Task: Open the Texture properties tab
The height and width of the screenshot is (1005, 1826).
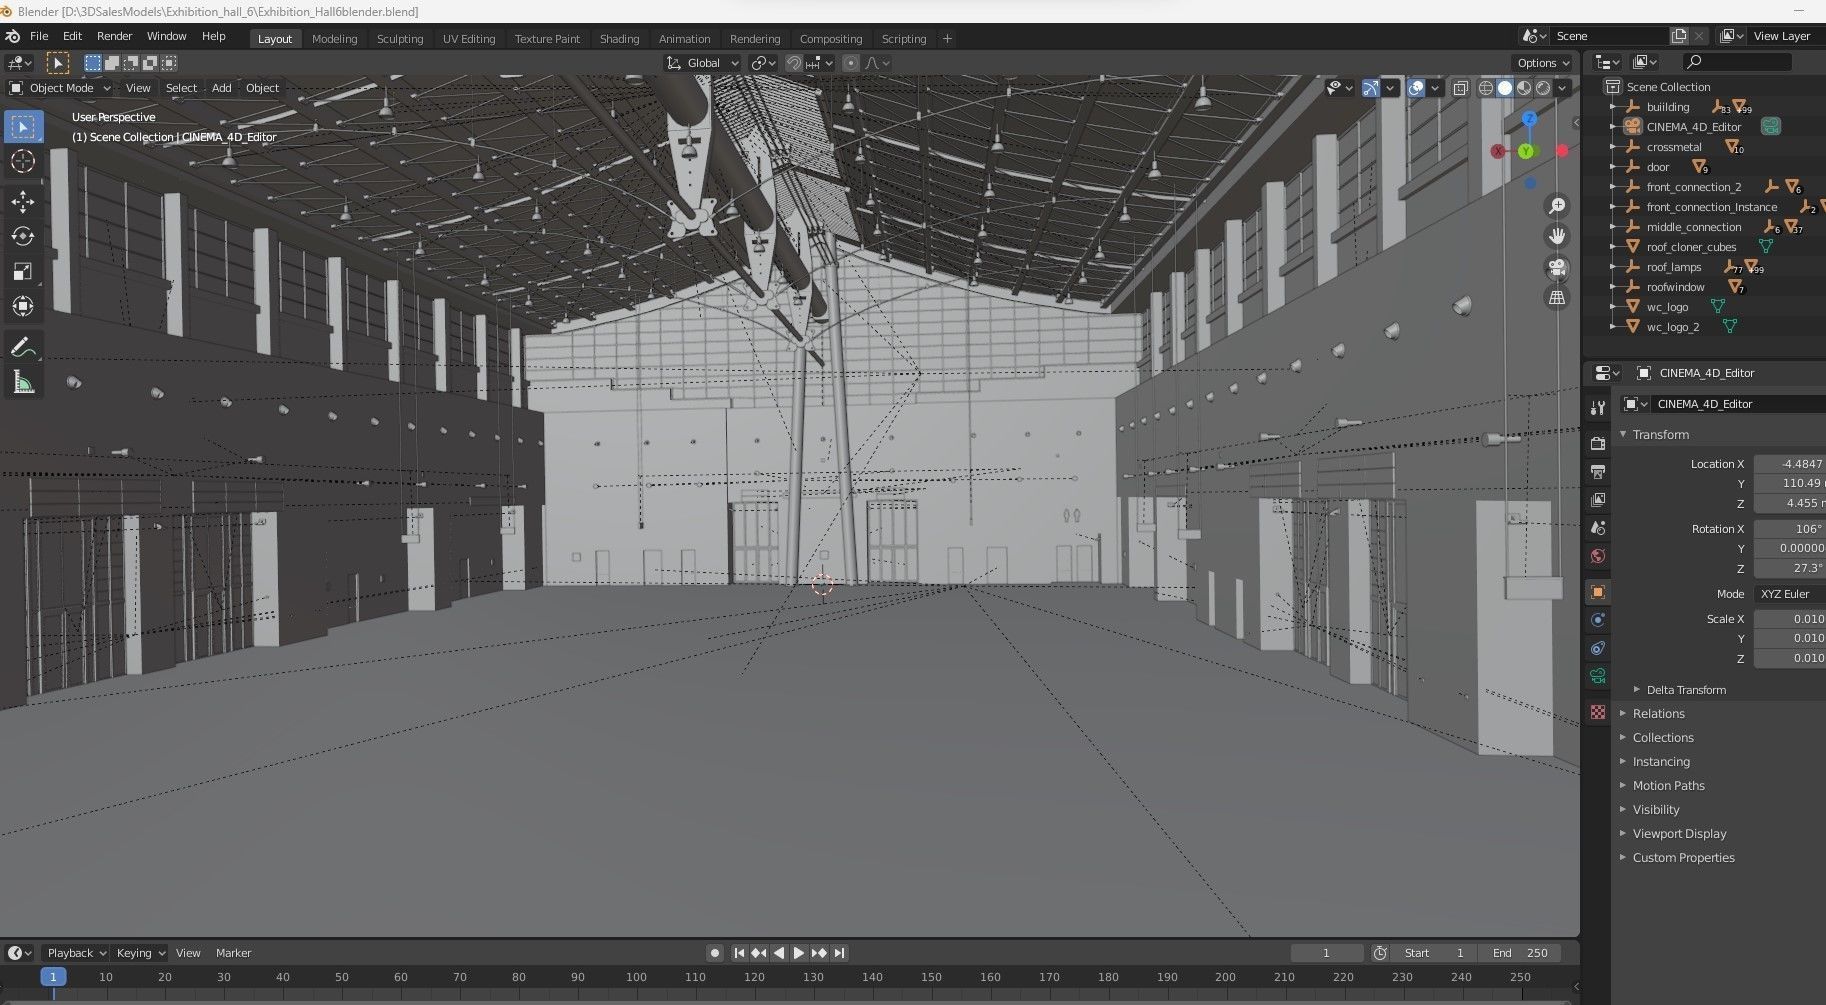Action: click(1598, 712)
